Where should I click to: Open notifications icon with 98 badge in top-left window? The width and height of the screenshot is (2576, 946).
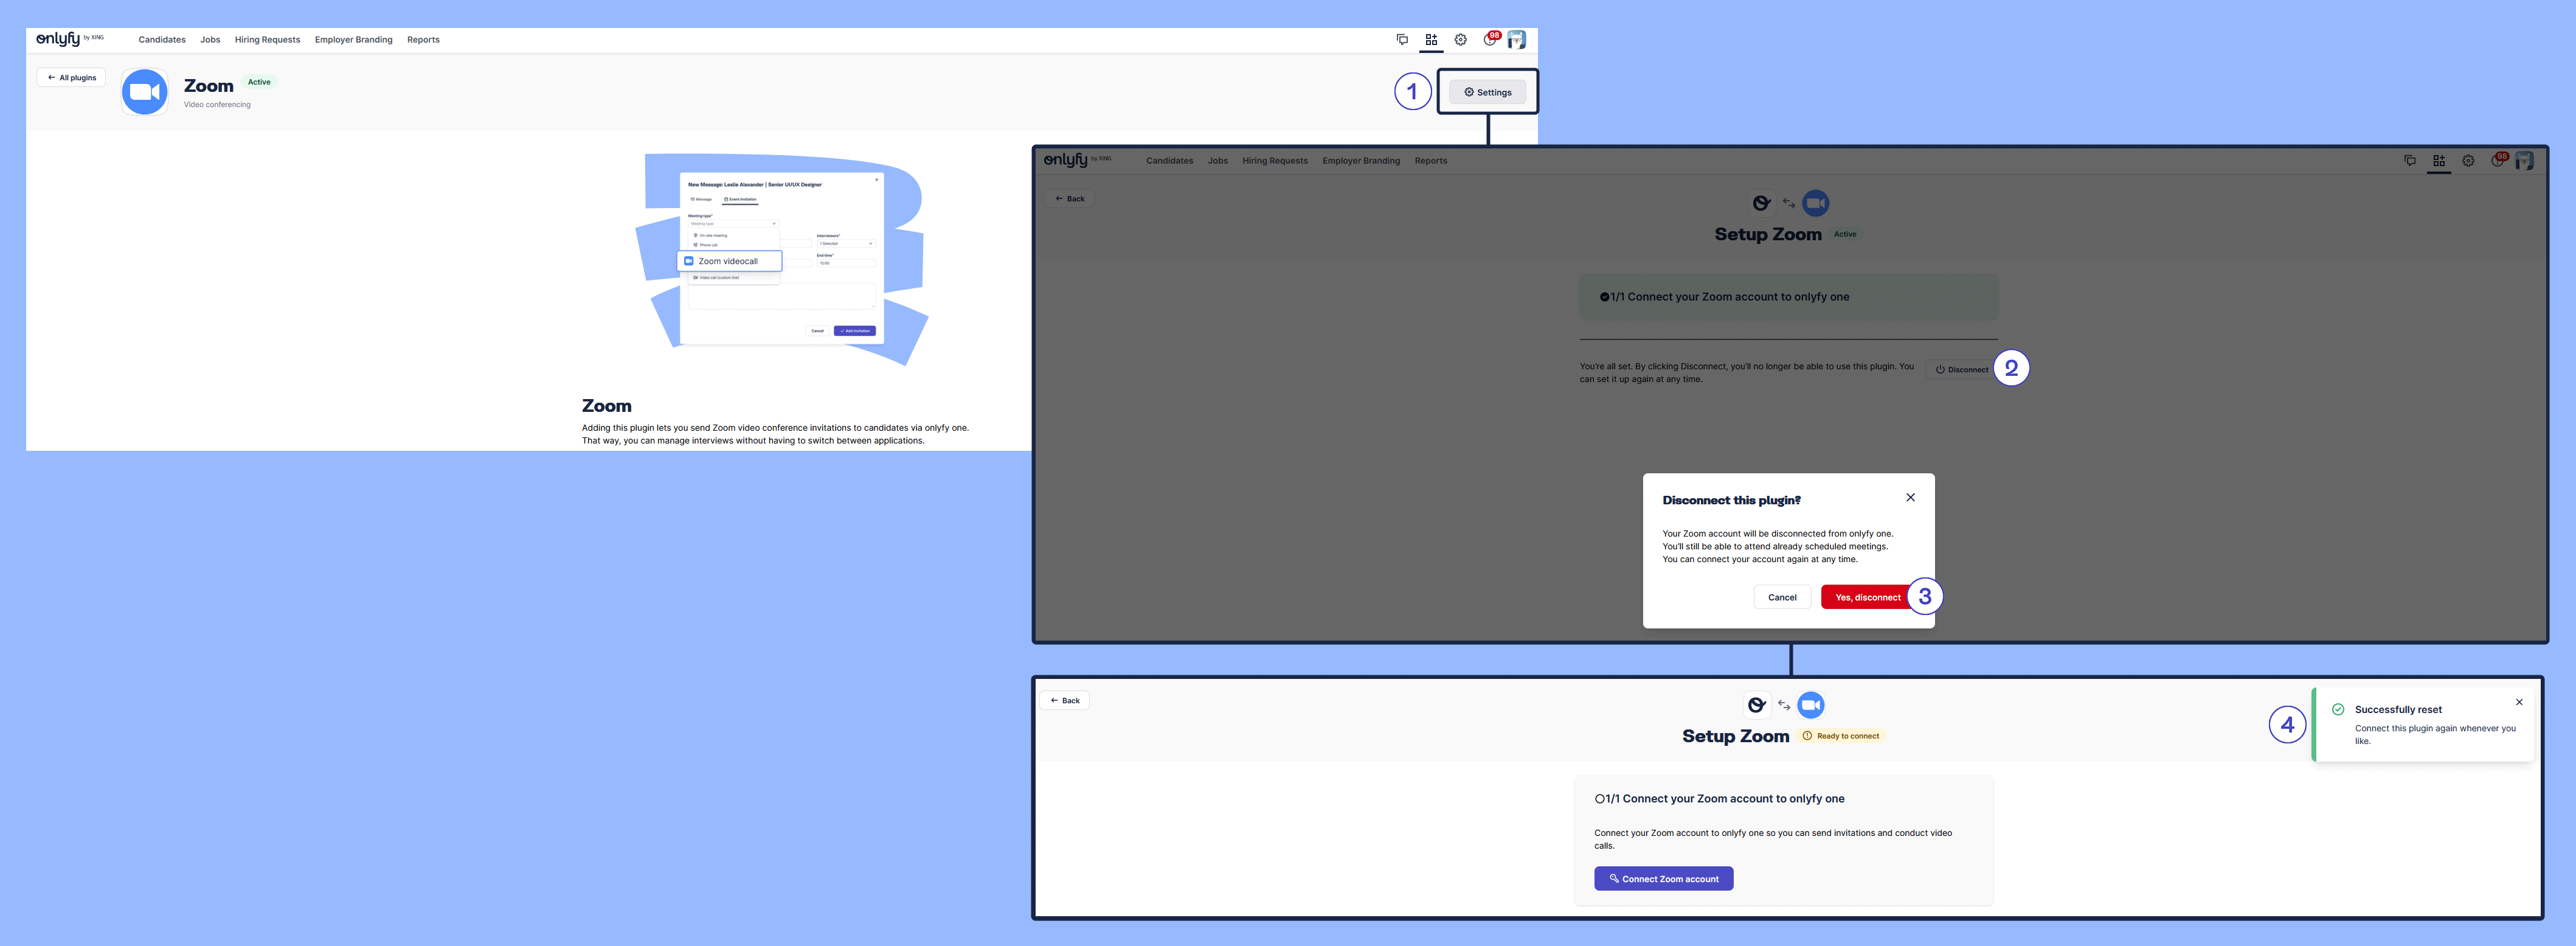[x=1490, y=40]
